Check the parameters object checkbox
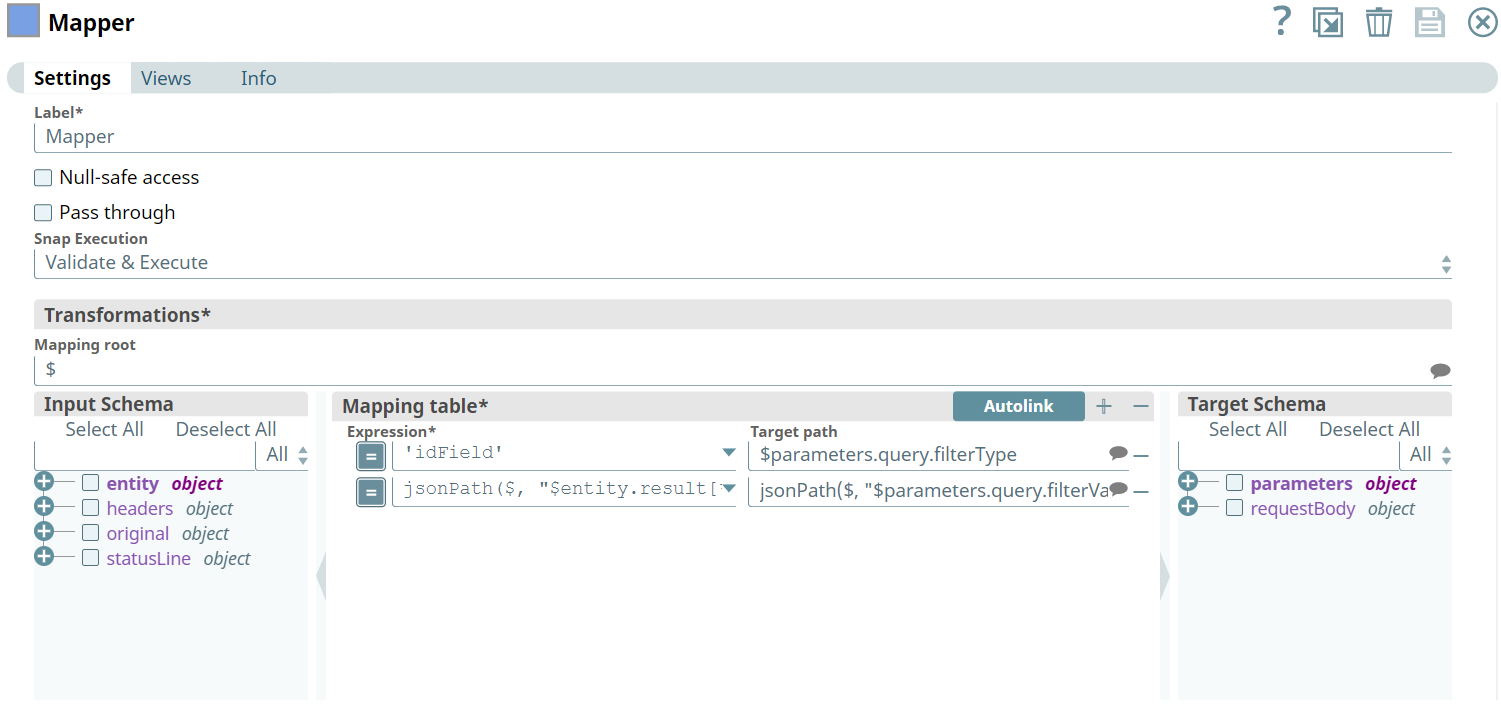The width and height of the screenshot is (1501, 717). [1234, 483]
